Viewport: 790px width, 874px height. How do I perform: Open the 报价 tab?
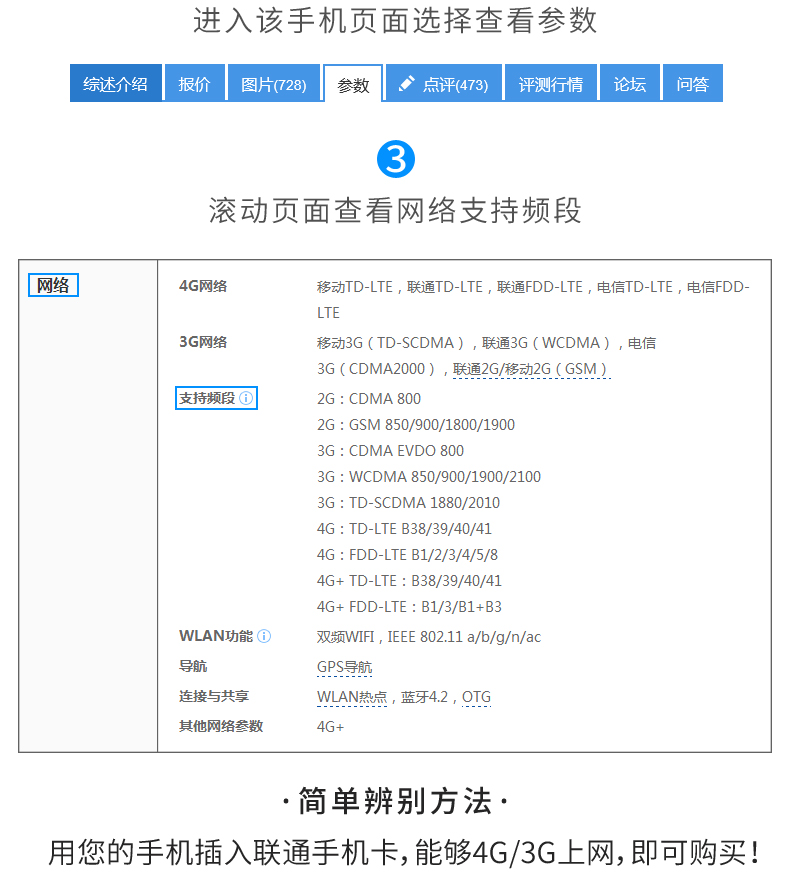[194, 84]
